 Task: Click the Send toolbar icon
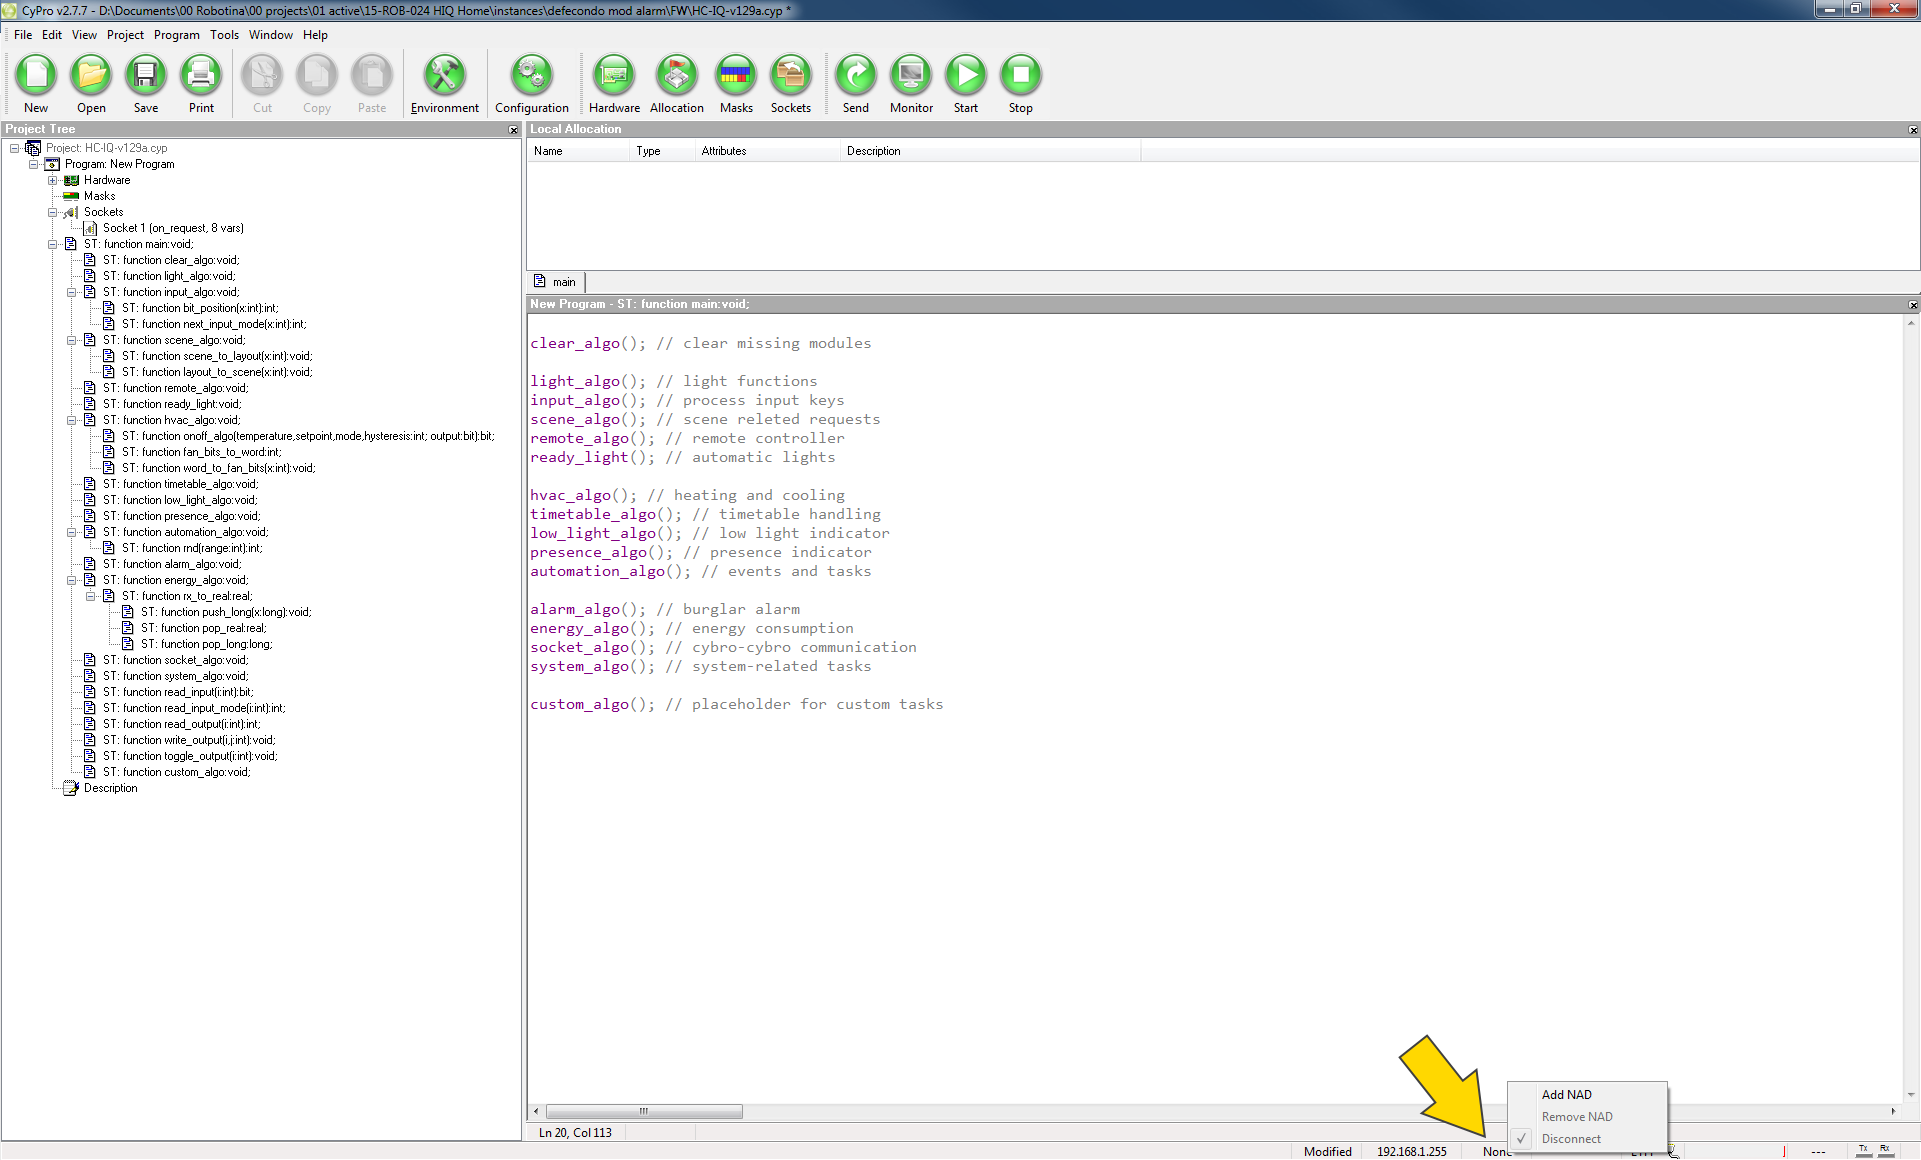[x=855, y=75]
